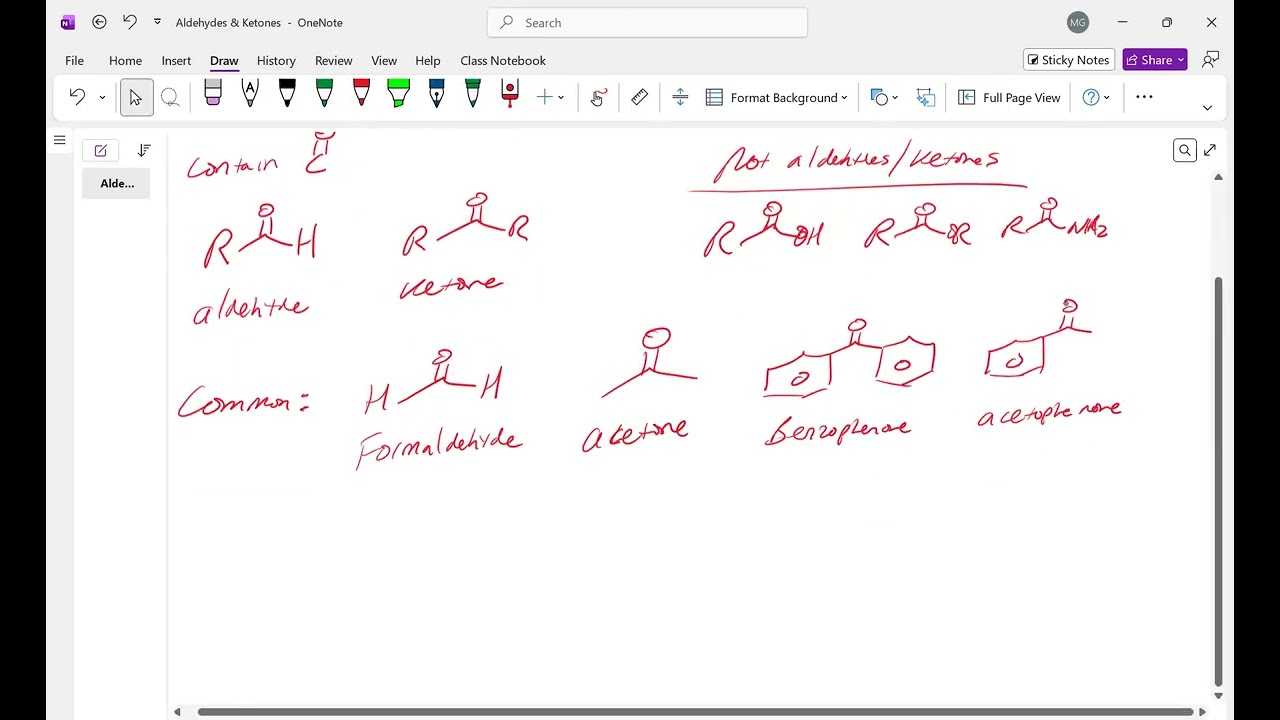
Task: Open the Class Notebook tab
Action: (x=503, y=60)
